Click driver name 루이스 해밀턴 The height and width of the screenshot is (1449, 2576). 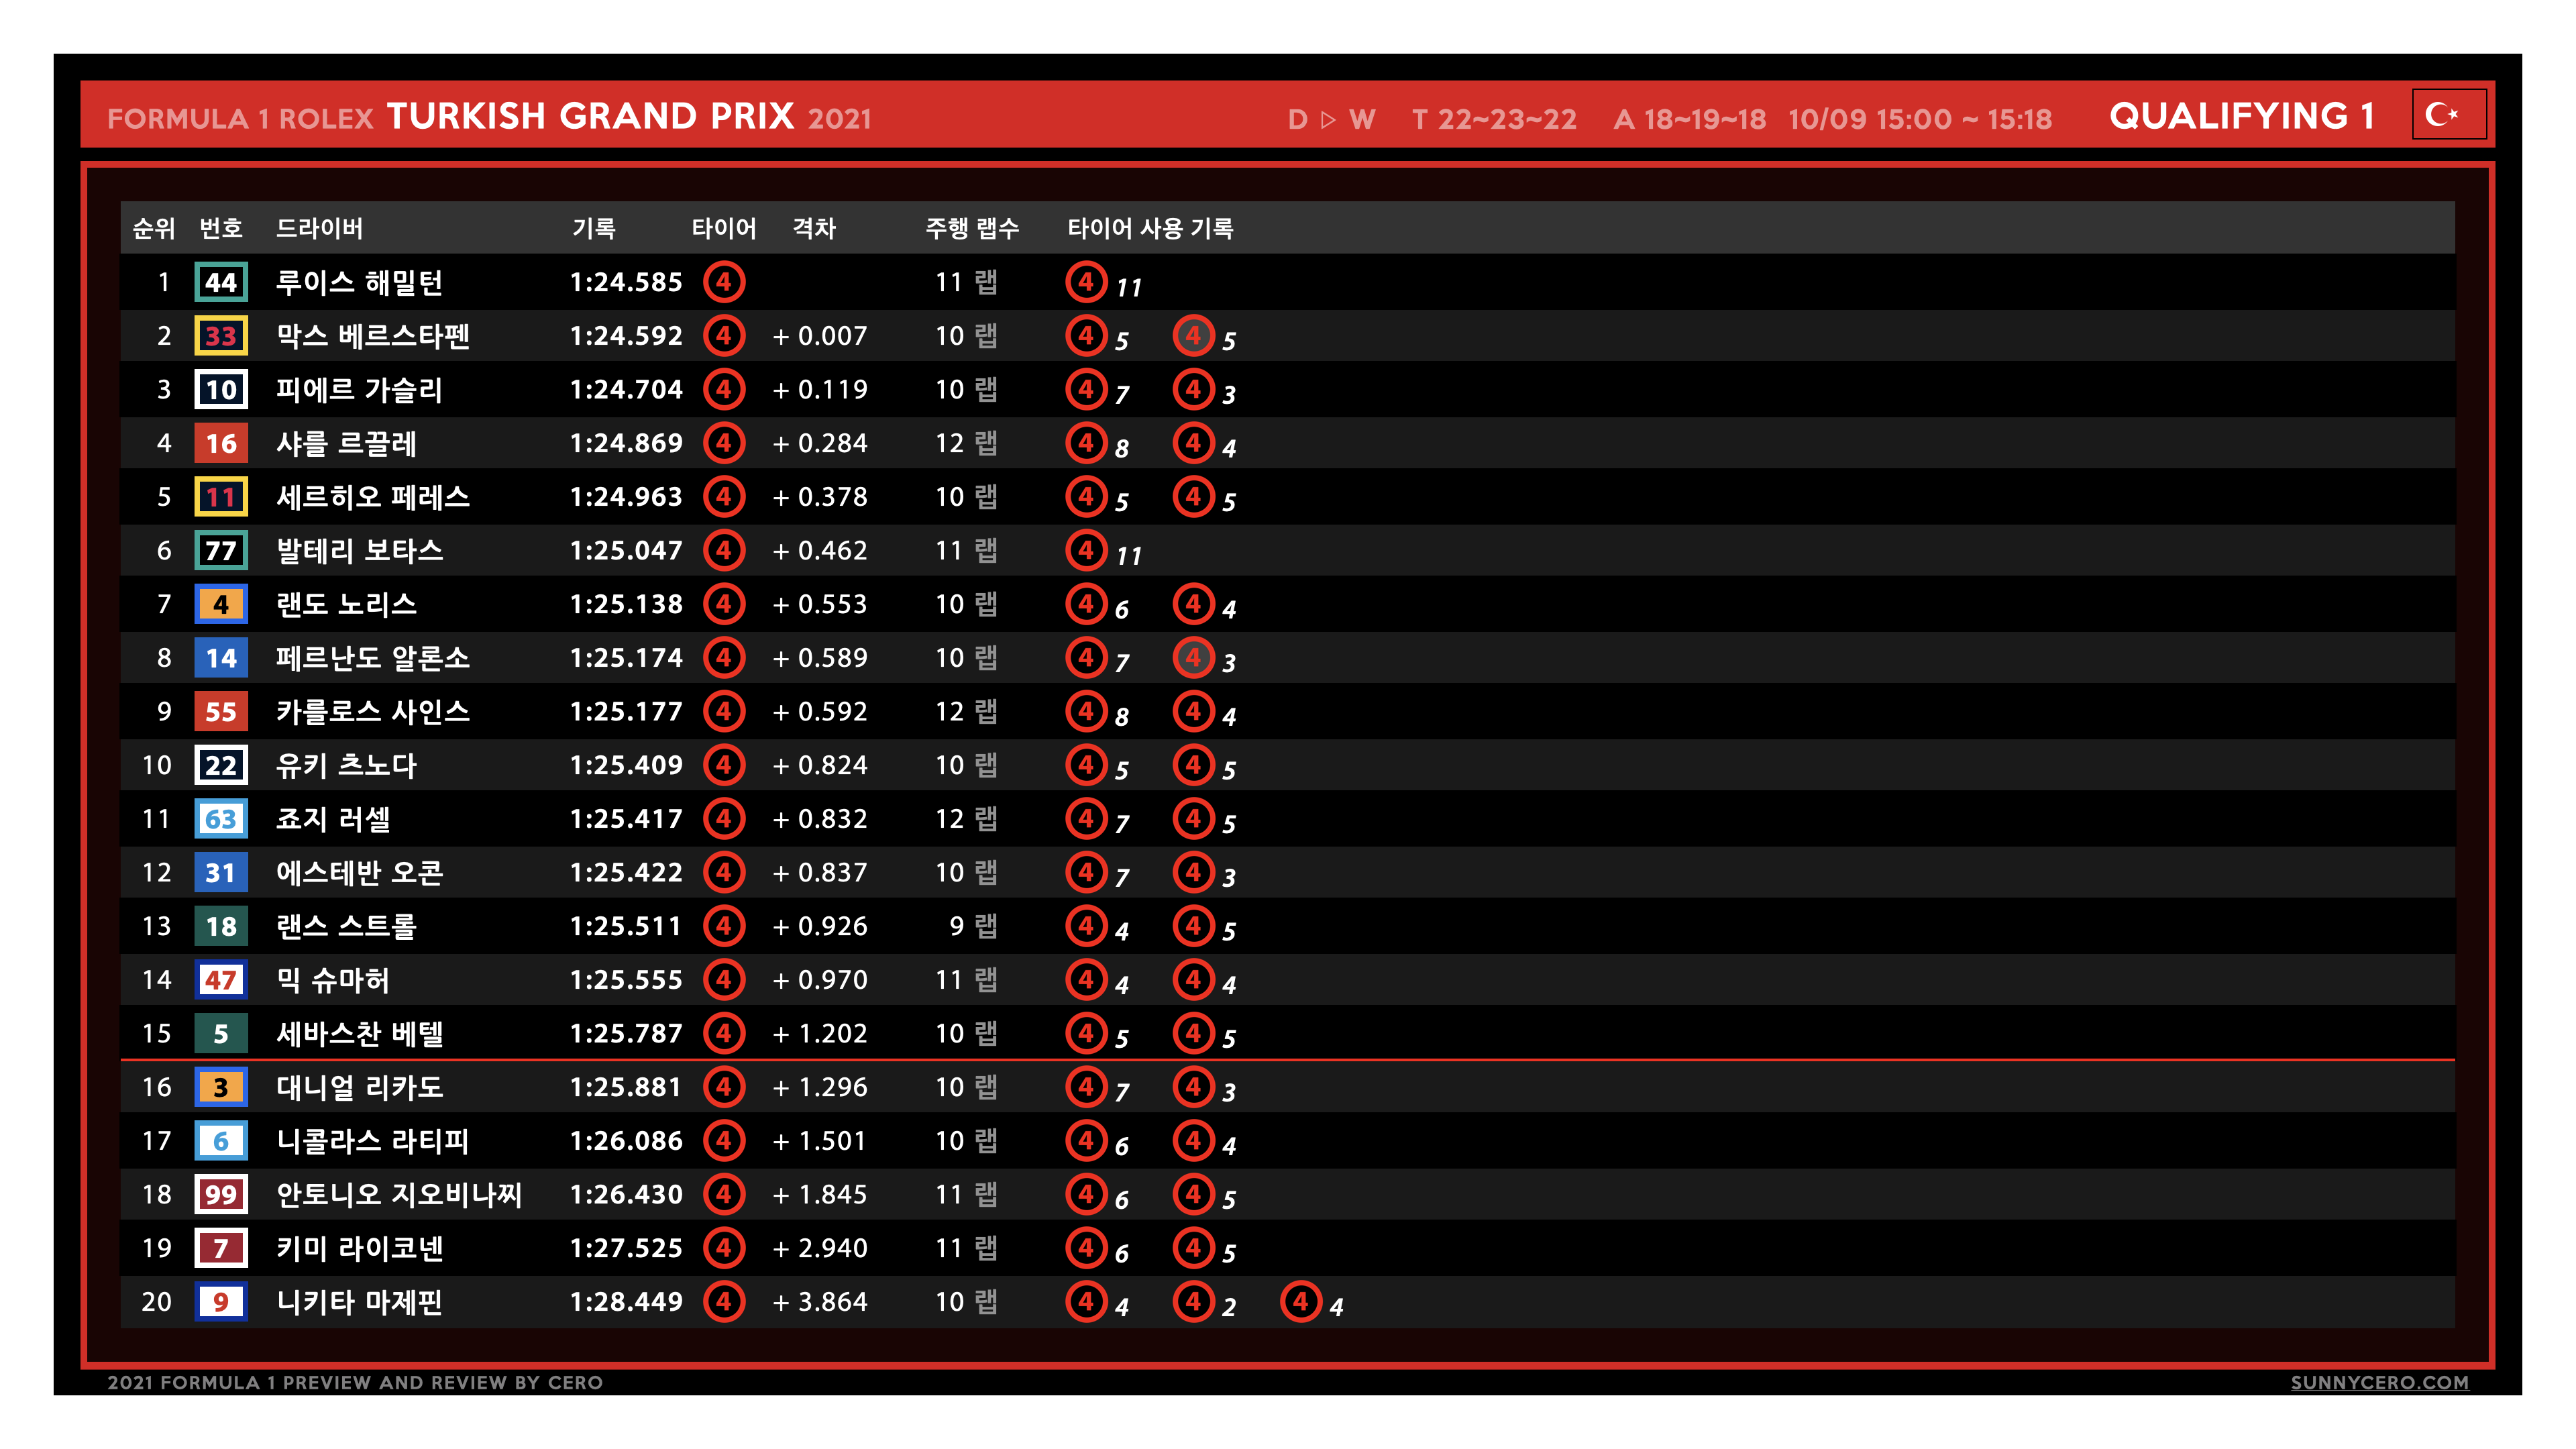click(x=359, y=283)
